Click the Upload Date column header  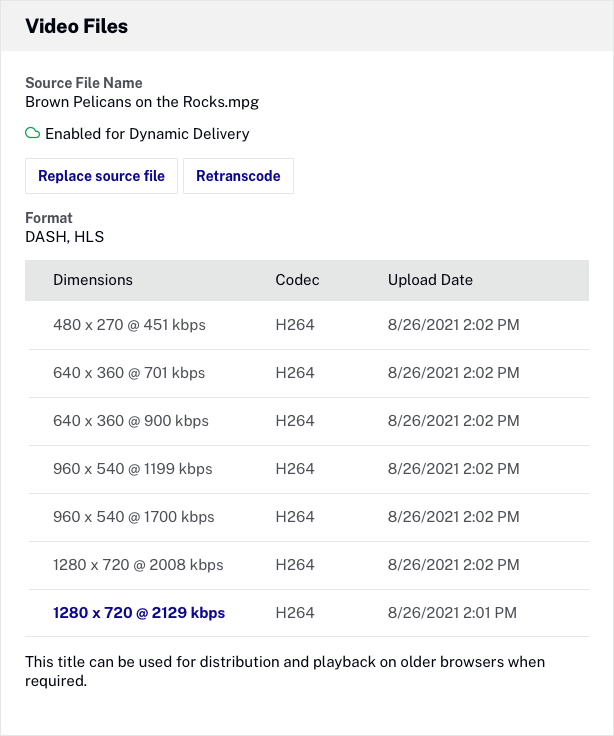point(430,280)
